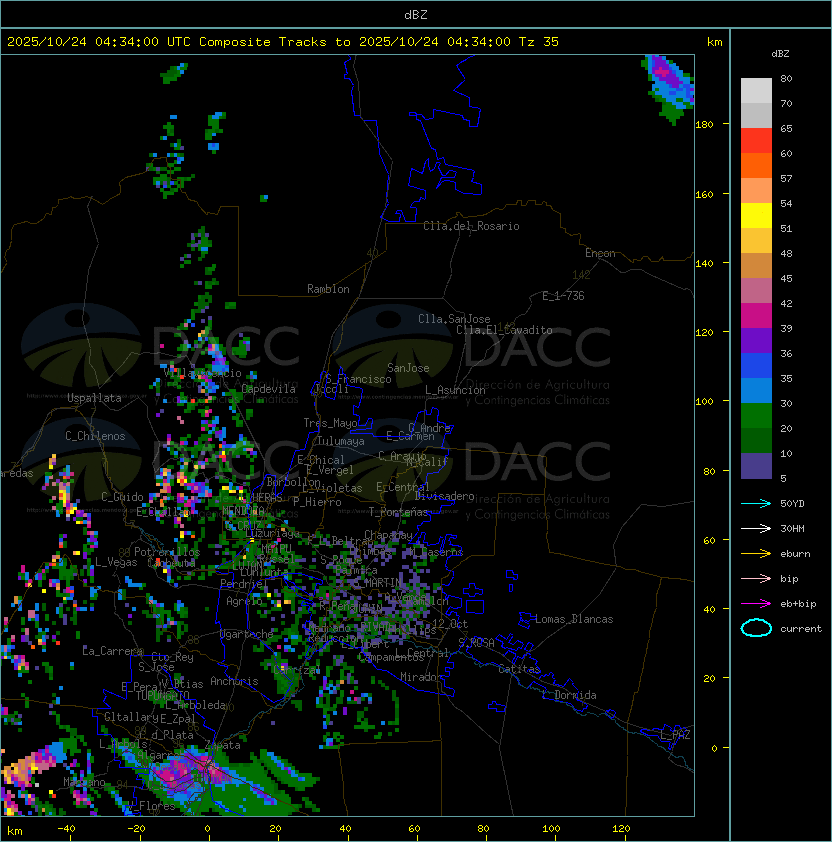This screenshot has width=832, height=842.
Task: Click the L_Dormida place label
Action: [569, 695]
